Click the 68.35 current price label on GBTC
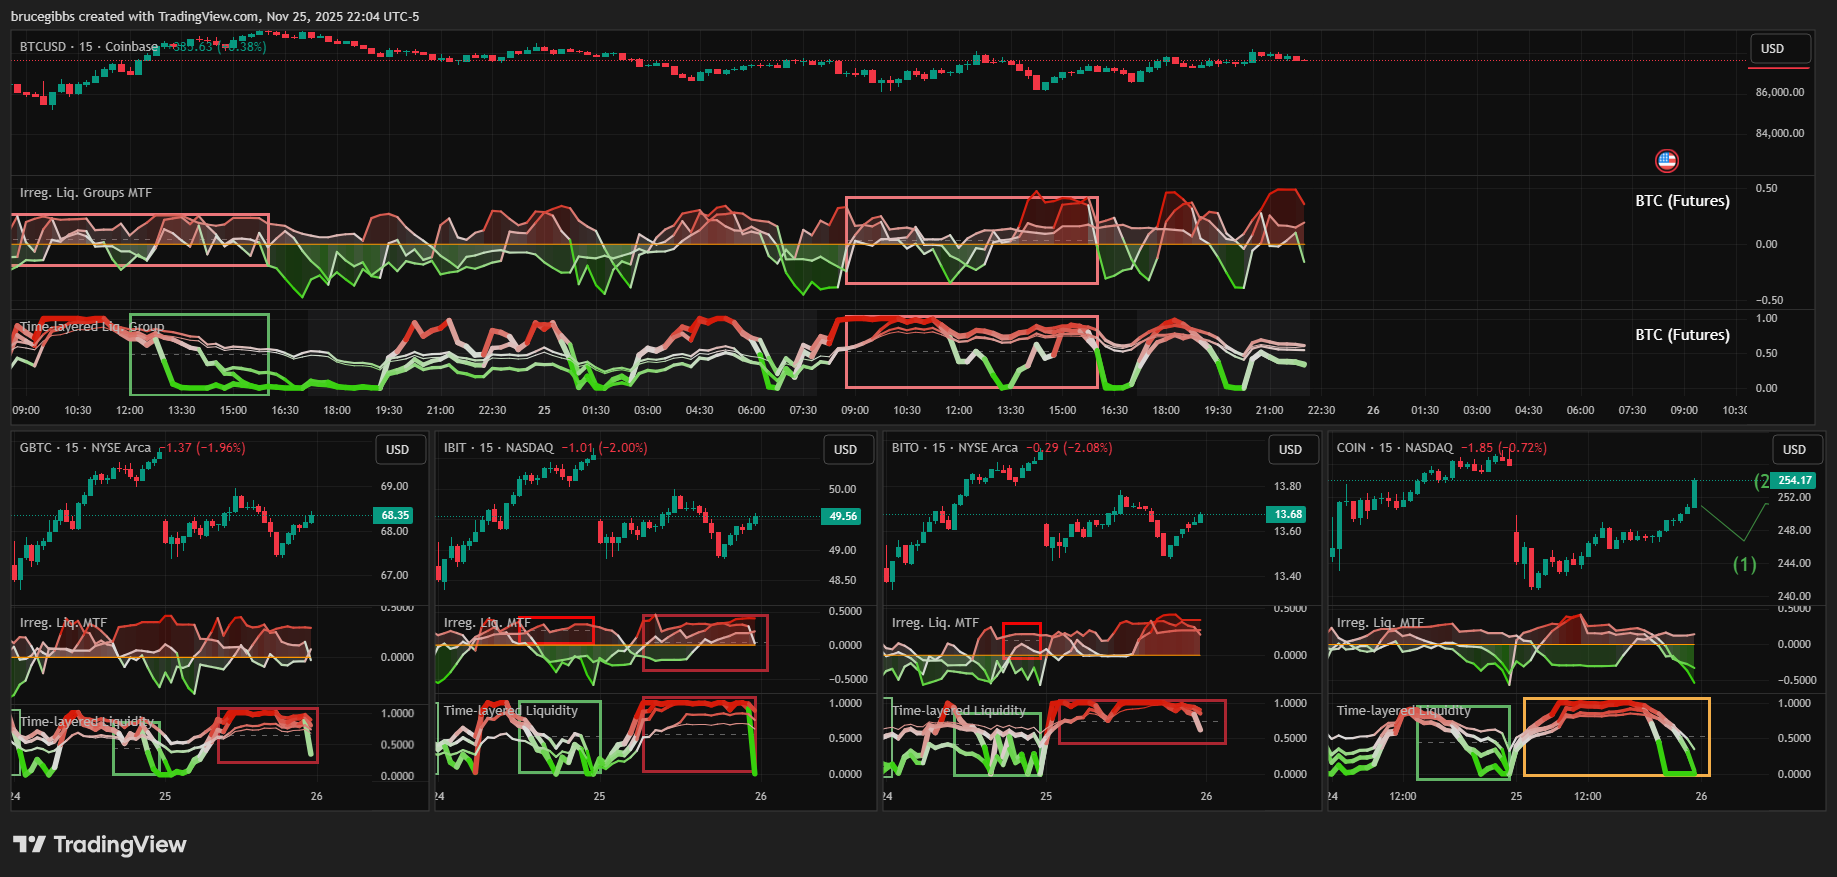 tap(395, 516)
